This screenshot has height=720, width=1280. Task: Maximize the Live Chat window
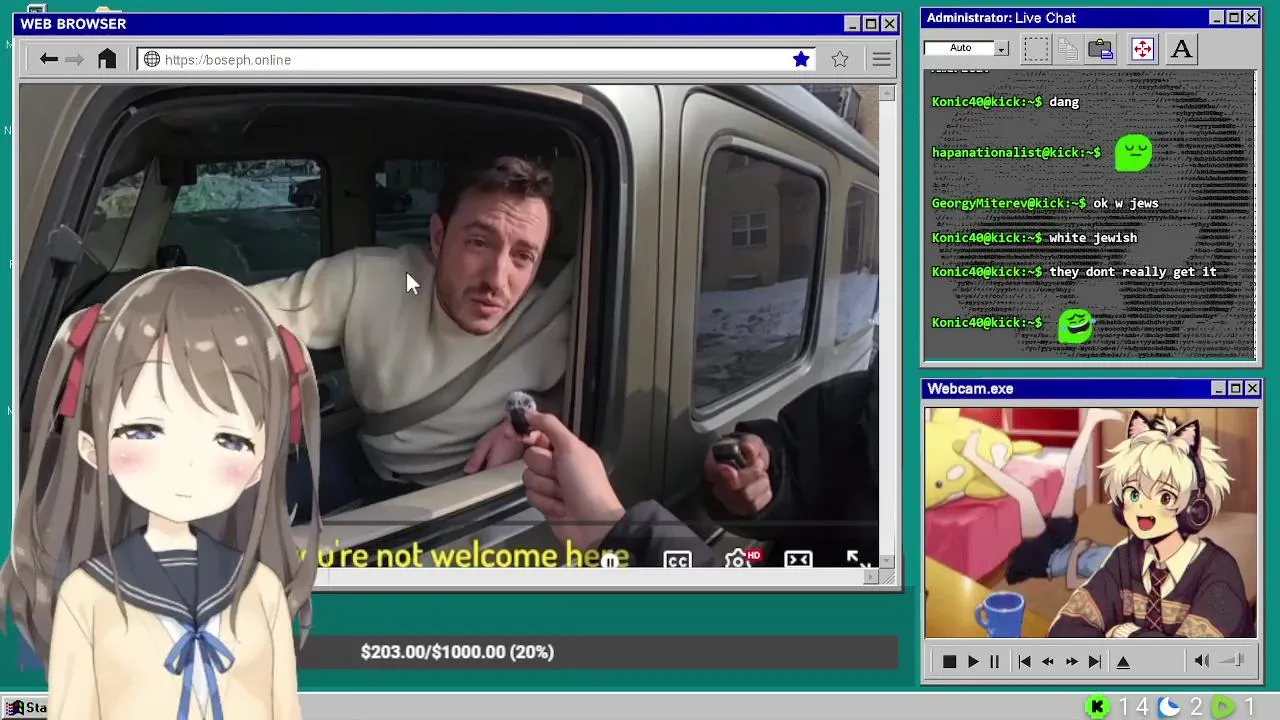pyautogui.click(x=1234, y=18)
